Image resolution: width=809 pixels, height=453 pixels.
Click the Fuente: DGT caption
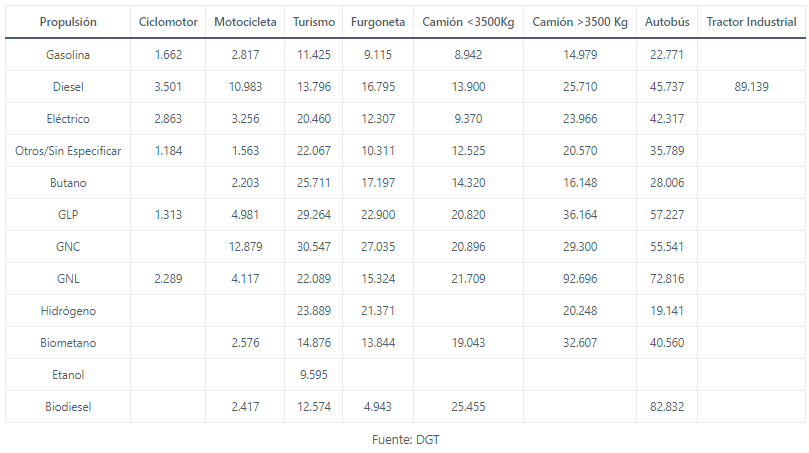[x=404, y=438]
